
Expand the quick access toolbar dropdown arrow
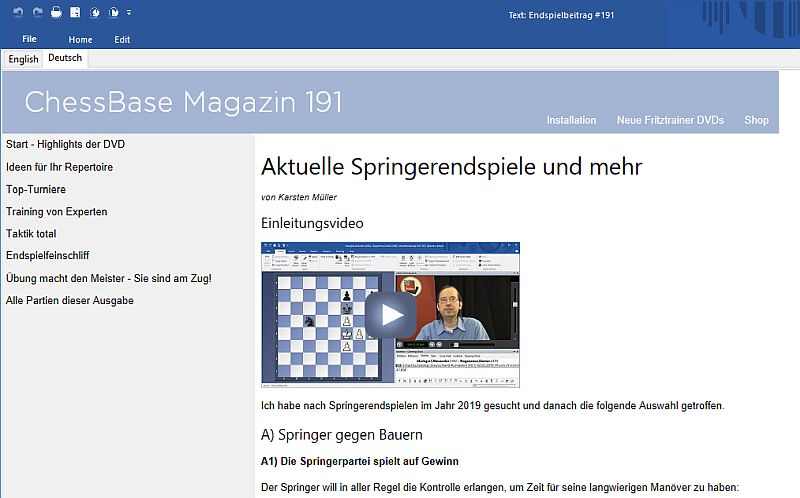point(129,13)
